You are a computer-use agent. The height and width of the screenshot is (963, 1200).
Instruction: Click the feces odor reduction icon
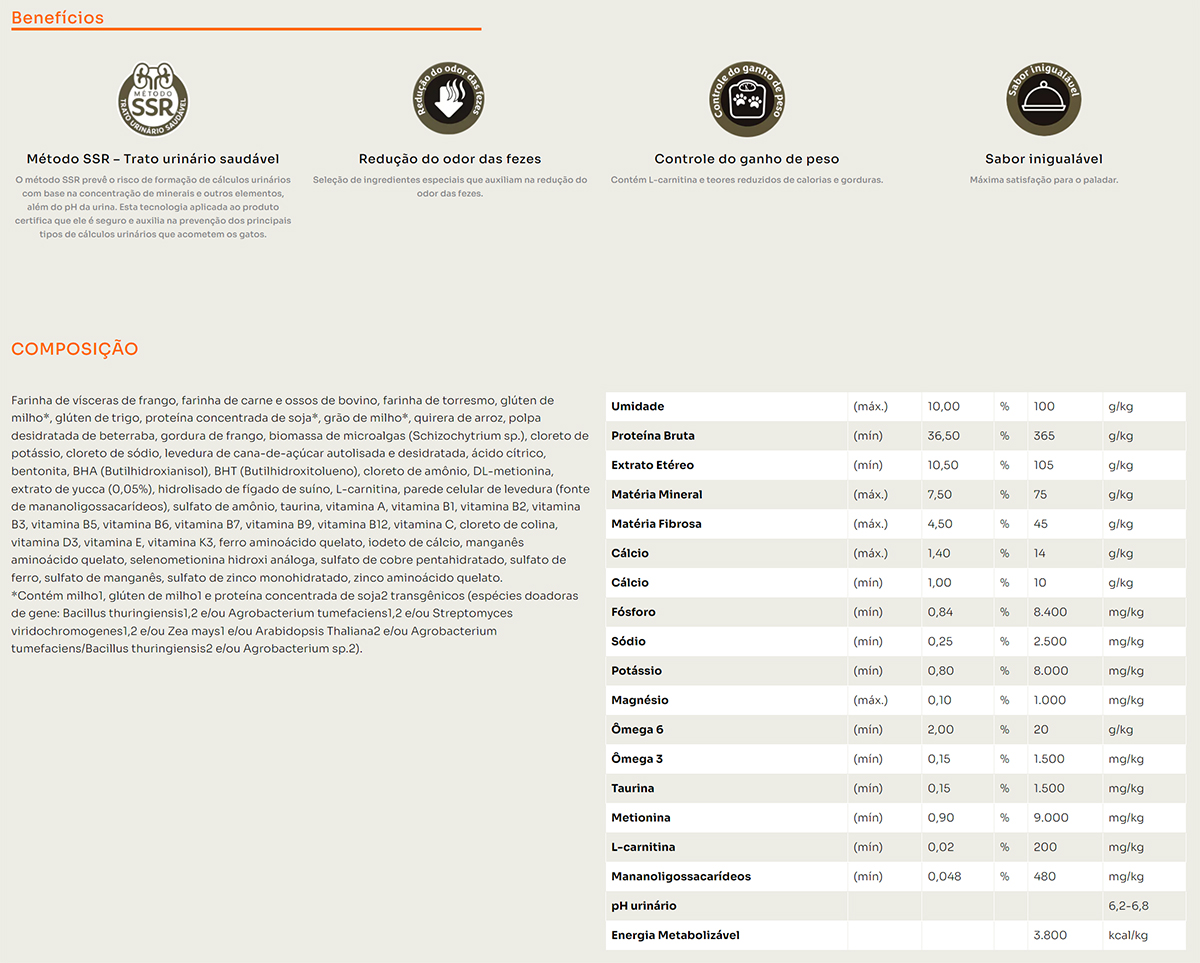449,100
